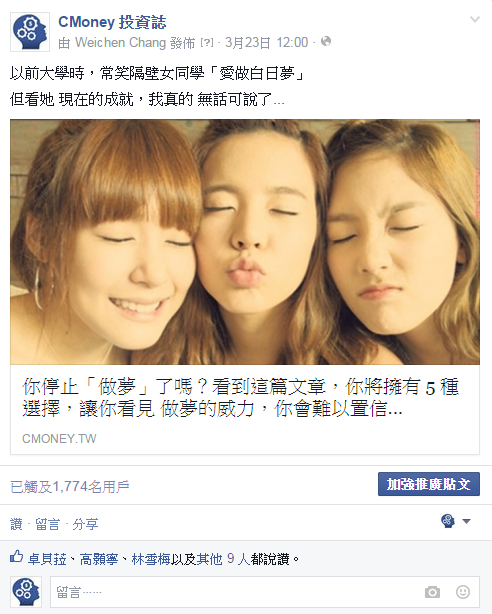The height and width of the screenshot is (614, 492).
Task: Click the [?] publisher help icon
Action: coord(206,42)
